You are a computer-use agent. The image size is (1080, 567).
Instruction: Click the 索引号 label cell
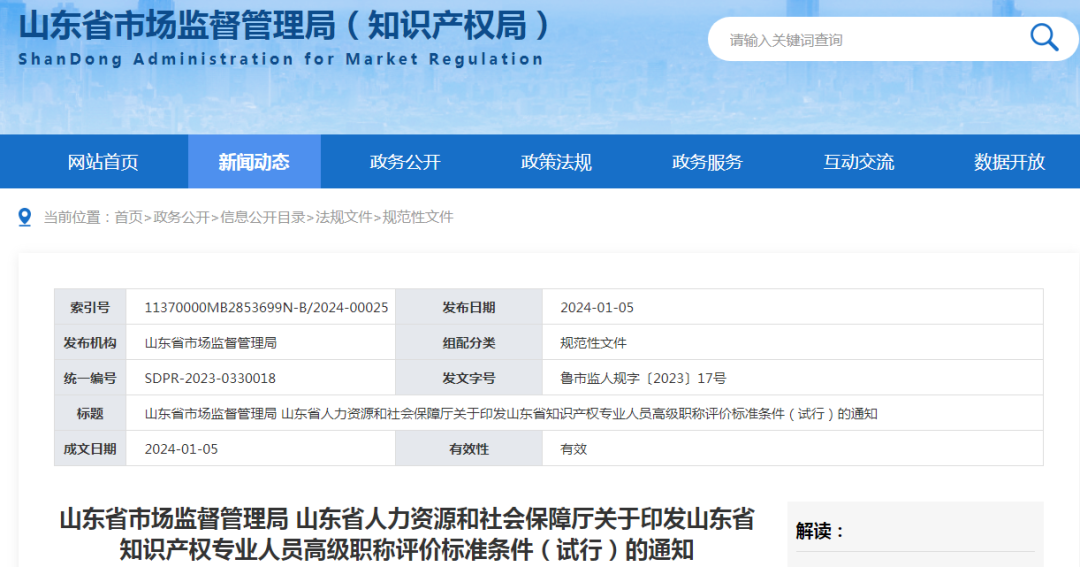pyautogui.click(x=90, y=307)
